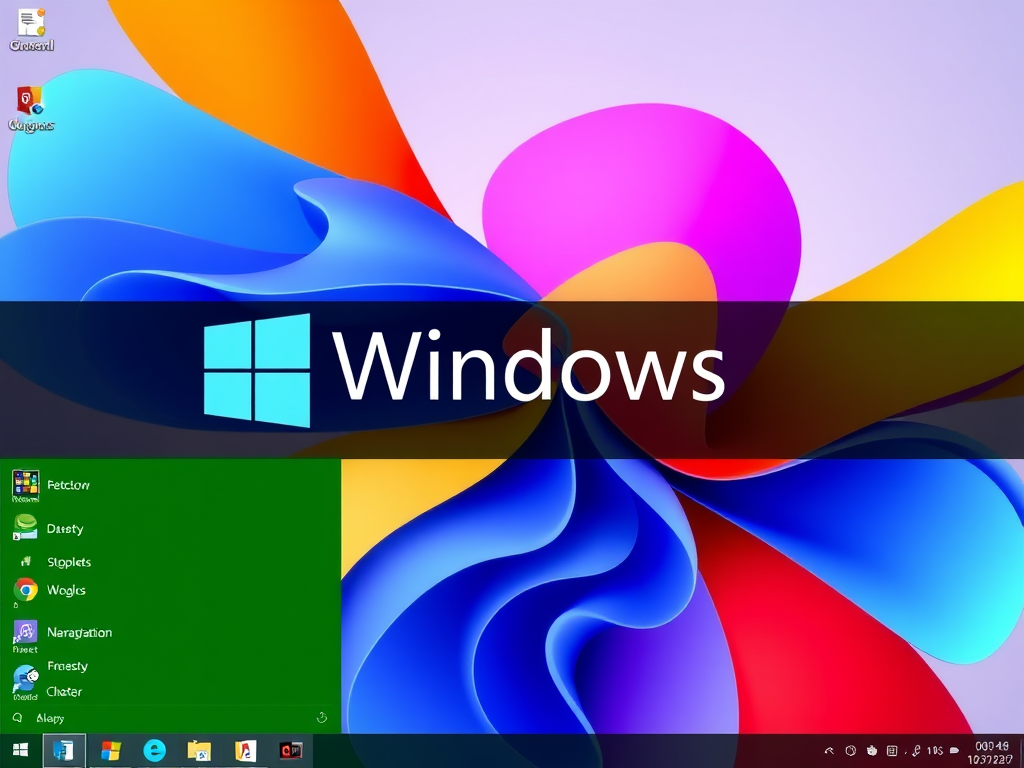Select the Fmesty entry in start menu

coord(67,666)
